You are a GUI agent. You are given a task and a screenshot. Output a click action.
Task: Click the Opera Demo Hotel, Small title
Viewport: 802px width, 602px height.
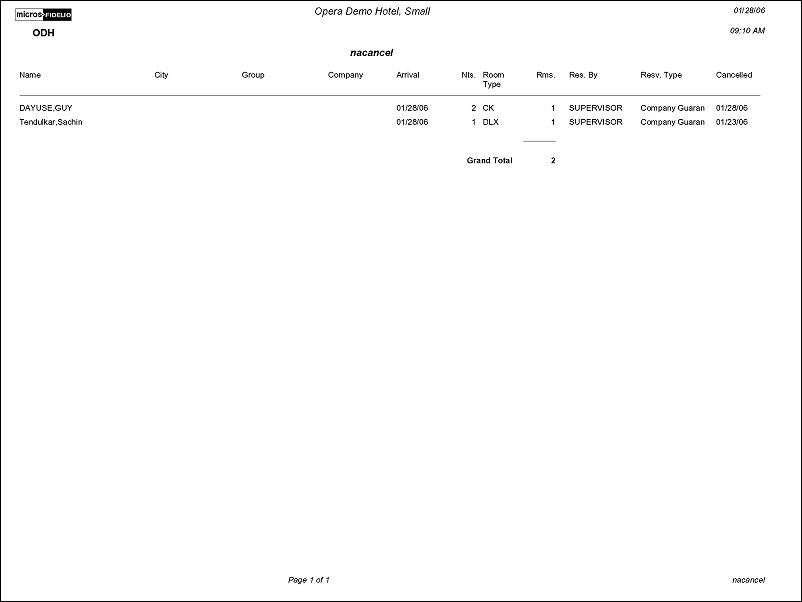(x=372, y=11)
